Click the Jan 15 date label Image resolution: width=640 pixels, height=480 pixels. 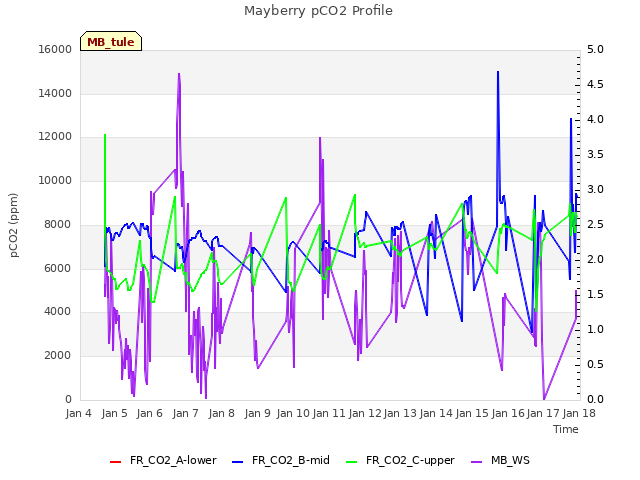[472, 413]
